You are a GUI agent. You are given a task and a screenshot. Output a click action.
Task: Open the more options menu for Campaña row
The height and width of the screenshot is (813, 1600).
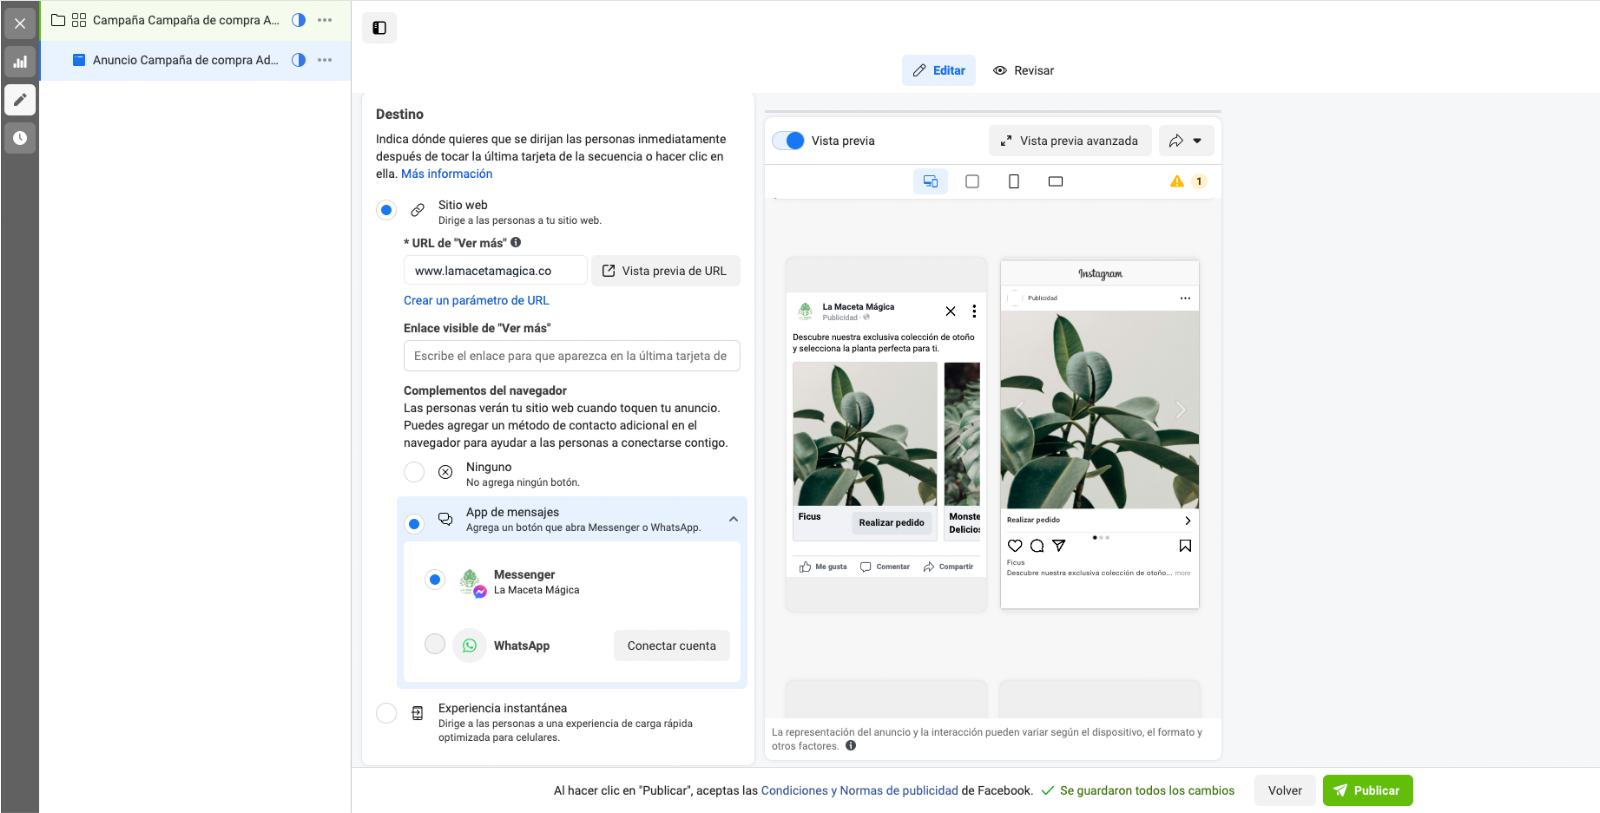[x=325, y=20]
